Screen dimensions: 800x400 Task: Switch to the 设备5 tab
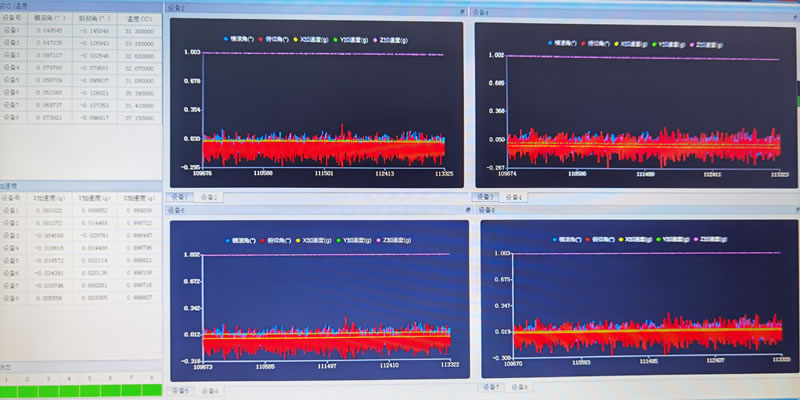tap(180, 390)
